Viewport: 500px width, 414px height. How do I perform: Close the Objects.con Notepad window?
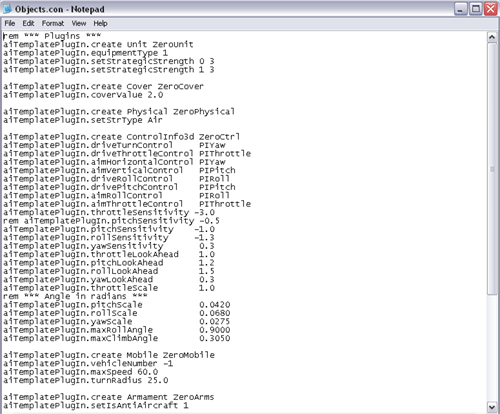pyautogui.click(x=491, y=9)
